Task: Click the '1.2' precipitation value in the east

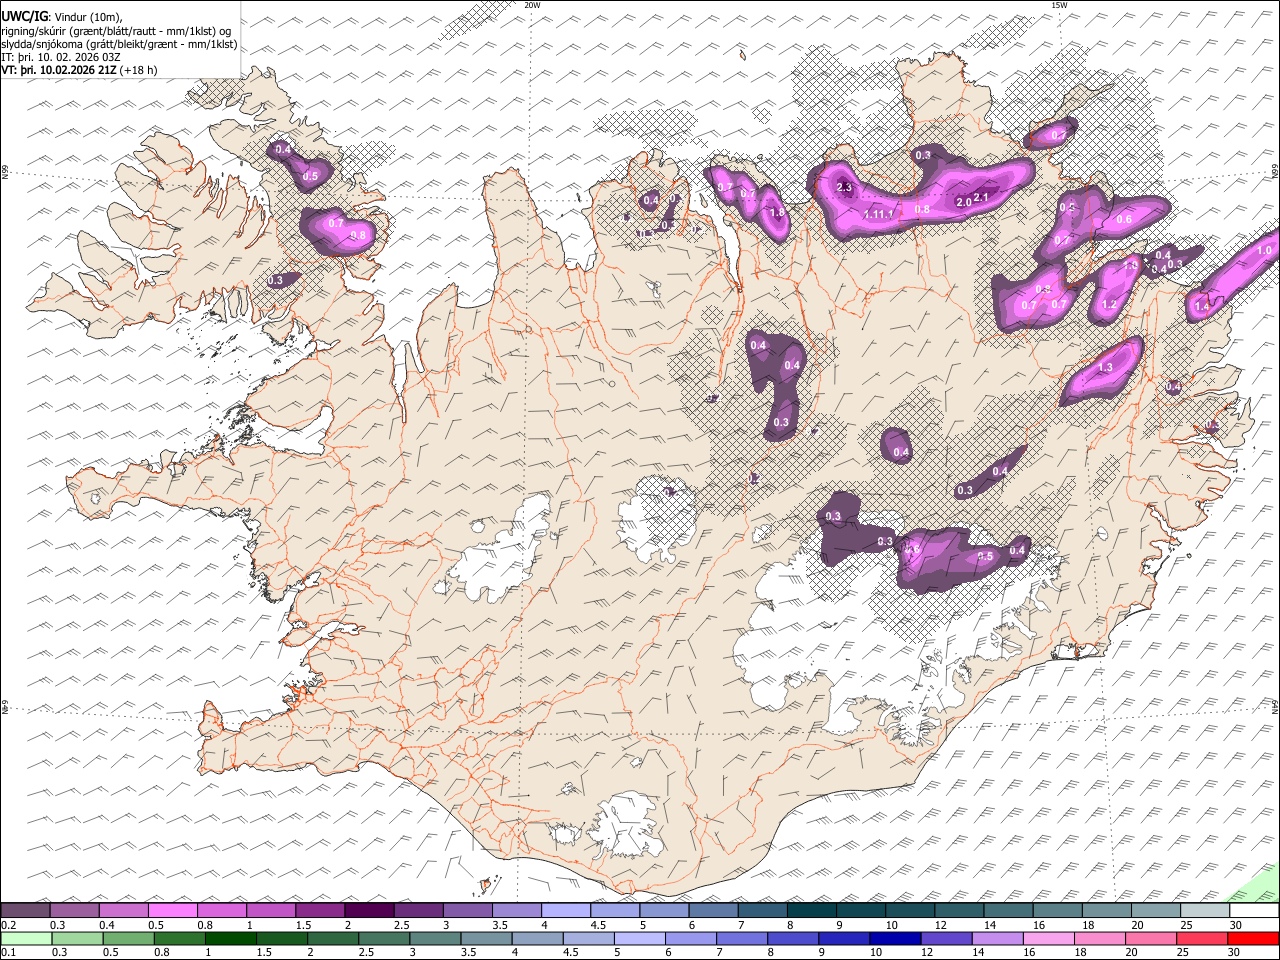Action: click(1109, 305)
